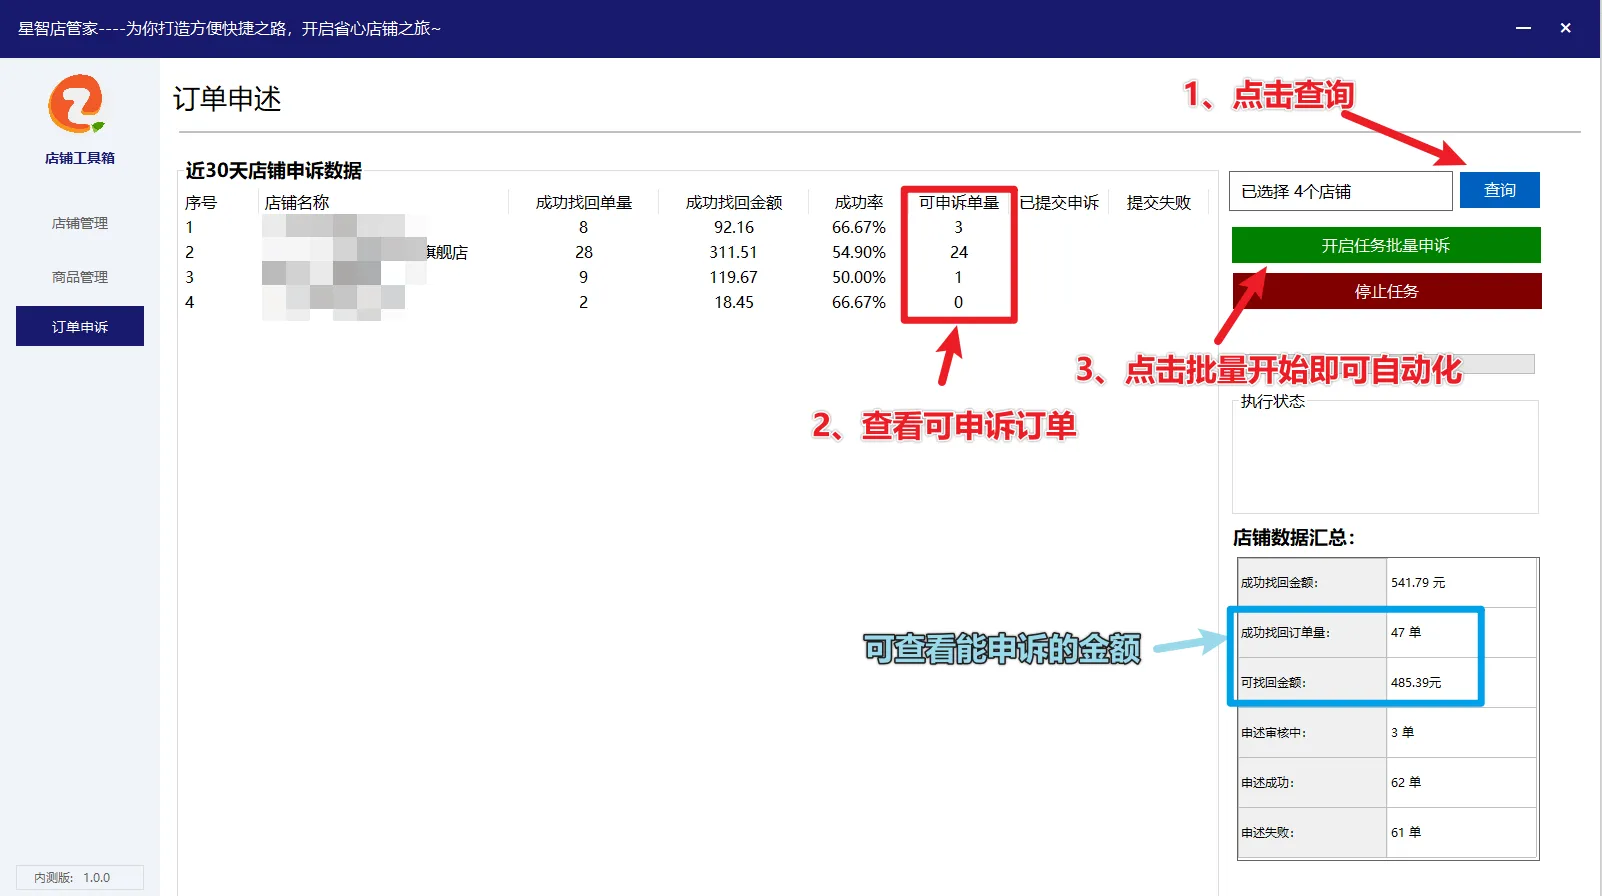
Task: Click the 申述失败 value 61 单
Action: click(1406, 832)
